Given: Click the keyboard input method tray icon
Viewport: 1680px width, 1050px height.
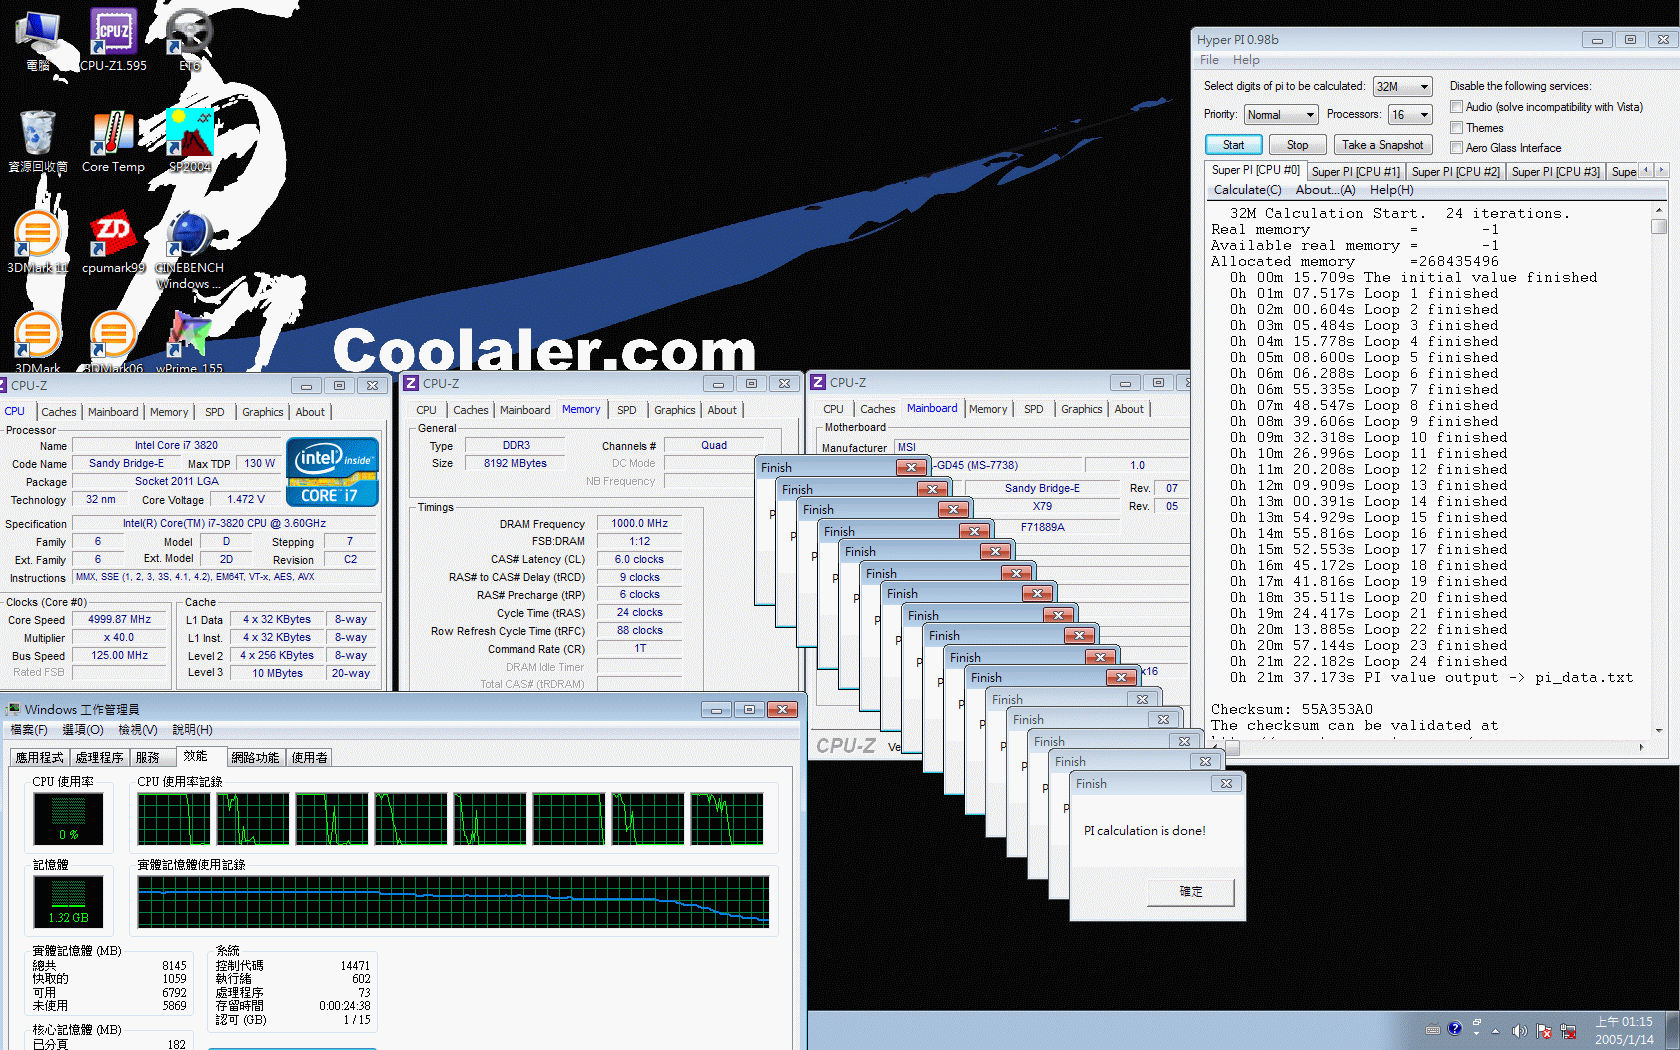Looking at the screenshot, I should pos(1433,1029).
